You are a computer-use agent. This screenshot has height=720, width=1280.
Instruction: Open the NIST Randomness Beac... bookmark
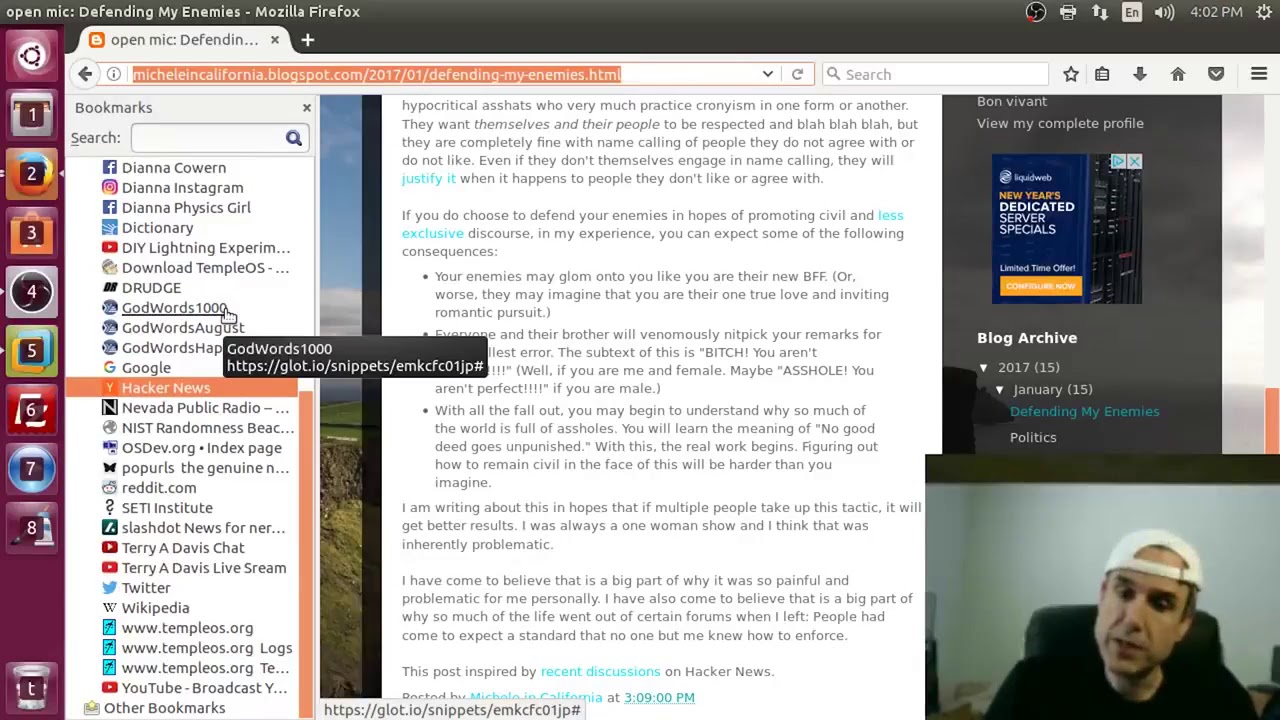point(207,427)
